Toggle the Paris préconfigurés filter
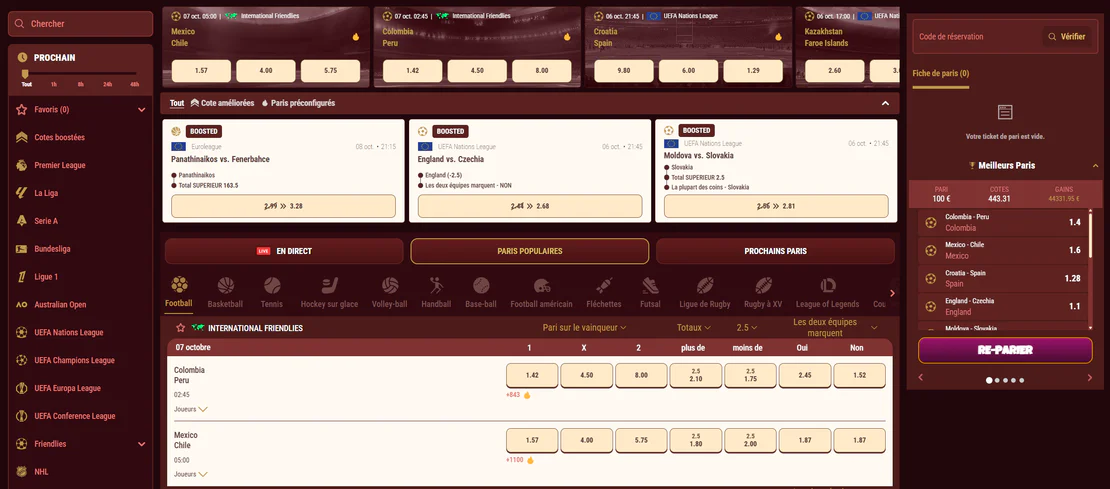The image size is (1110, 489). tap(298, 103)
